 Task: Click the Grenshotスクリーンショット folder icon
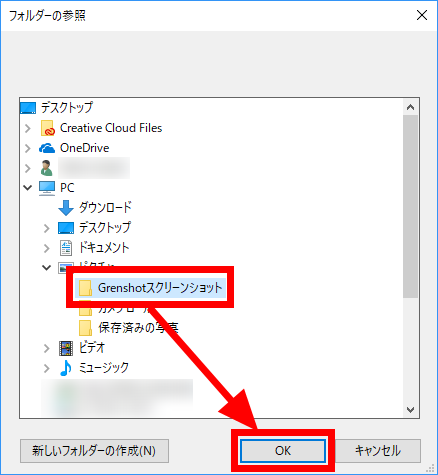pos(85,288)
